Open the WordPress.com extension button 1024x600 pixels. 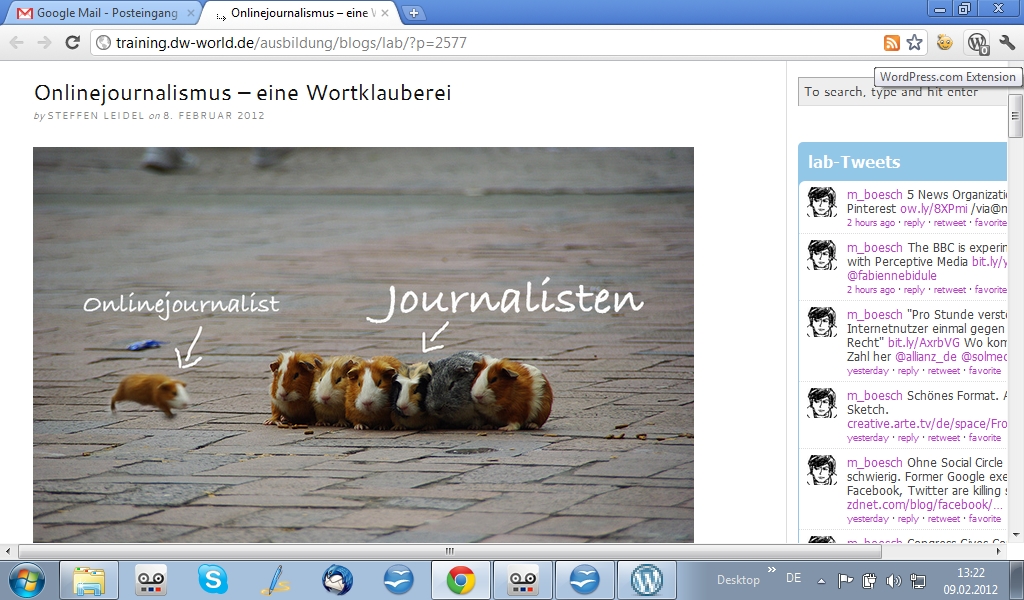tap(976, 42)
